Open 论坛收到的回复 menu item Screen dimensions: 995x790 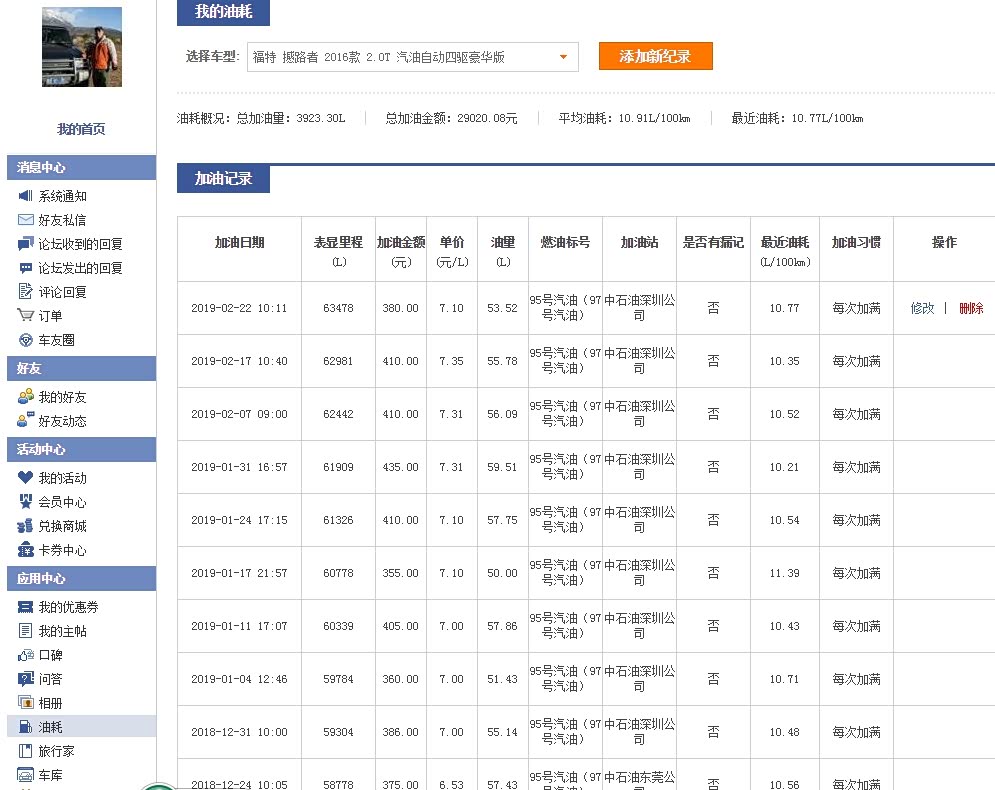pyautogui.click(x=80, y=244)
